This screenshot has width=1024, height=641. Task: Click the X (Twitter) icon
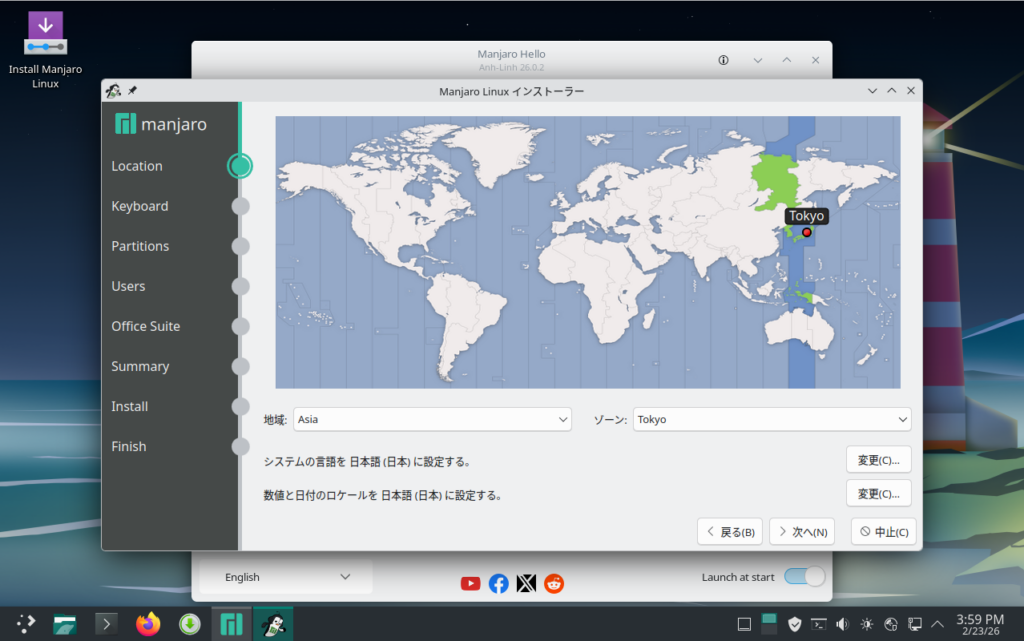click(x=526, y=584)
